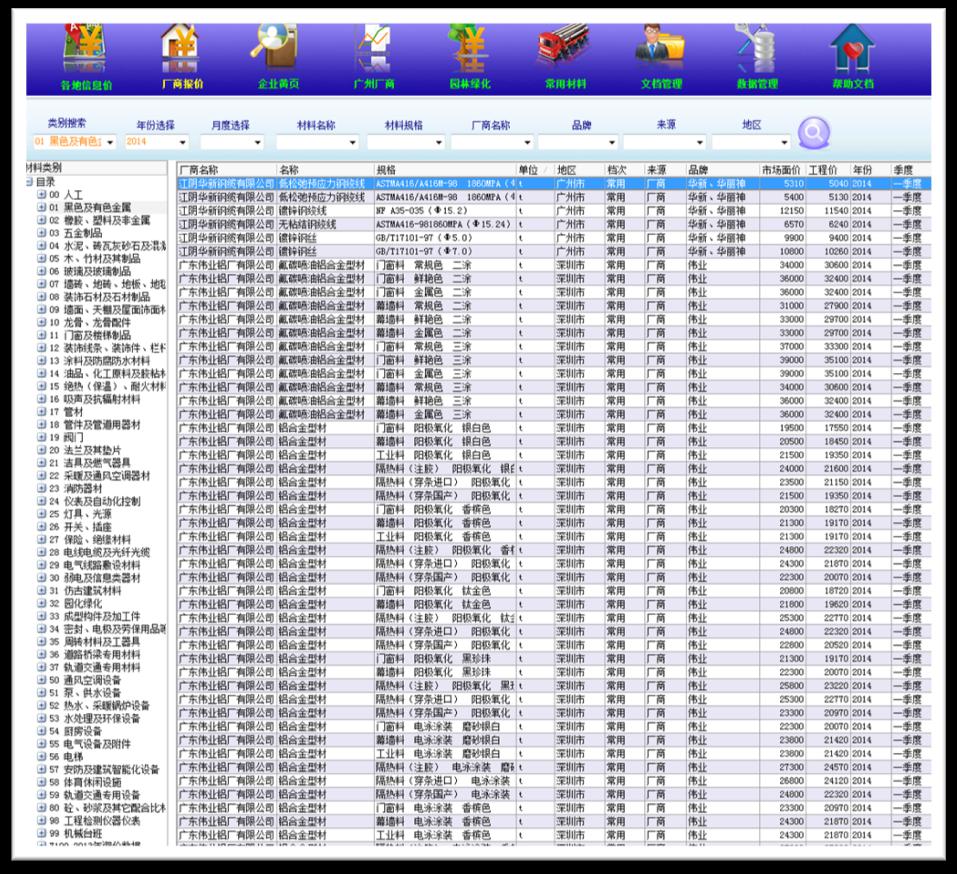
Task: Click the 常用材料 truck icon
Action: coord(563,48)
